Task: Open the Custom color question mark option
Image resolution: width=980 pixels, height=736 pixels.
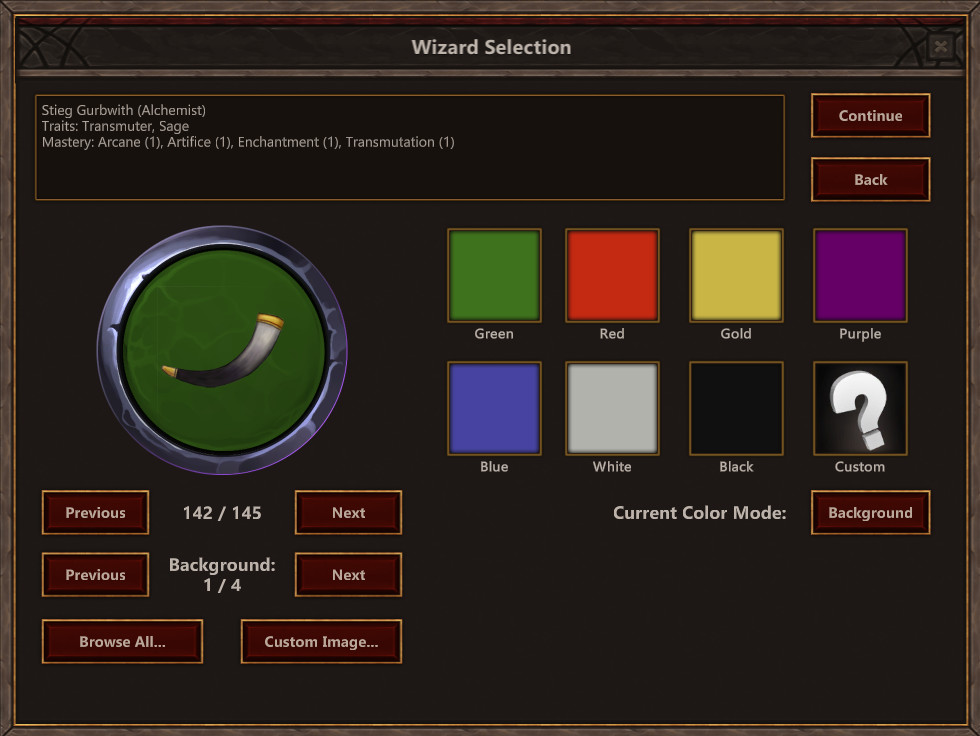Action: [859, 406]
